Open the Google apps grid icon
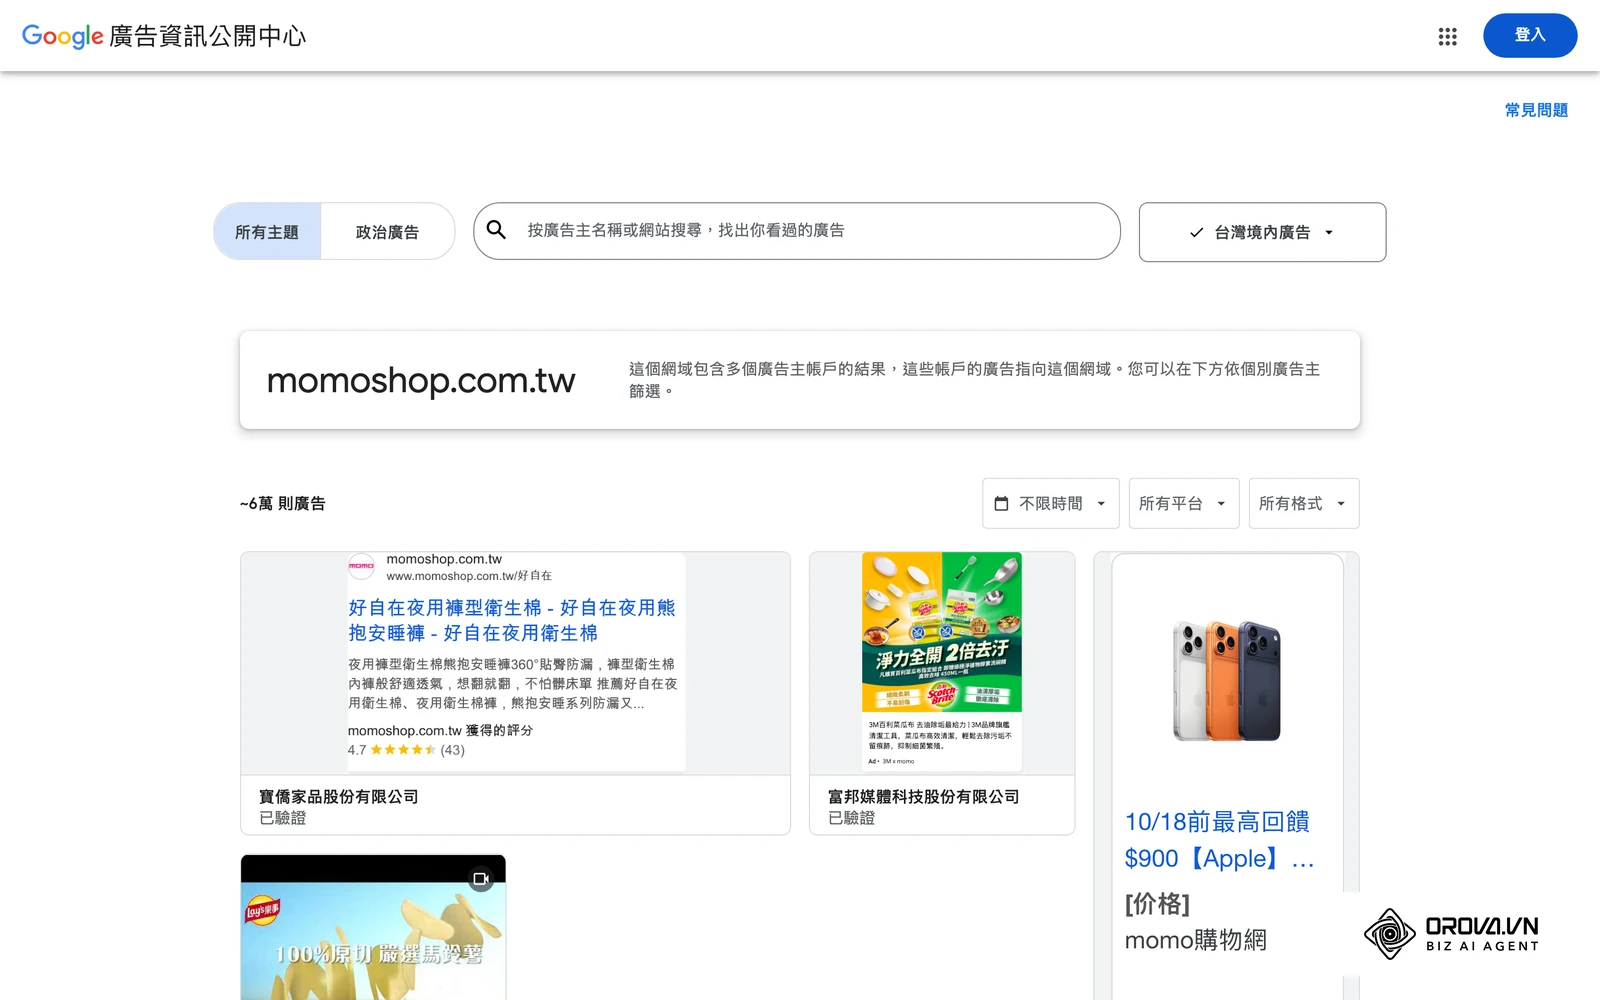The image size is (1600, 1000). tap(1447, 37)
